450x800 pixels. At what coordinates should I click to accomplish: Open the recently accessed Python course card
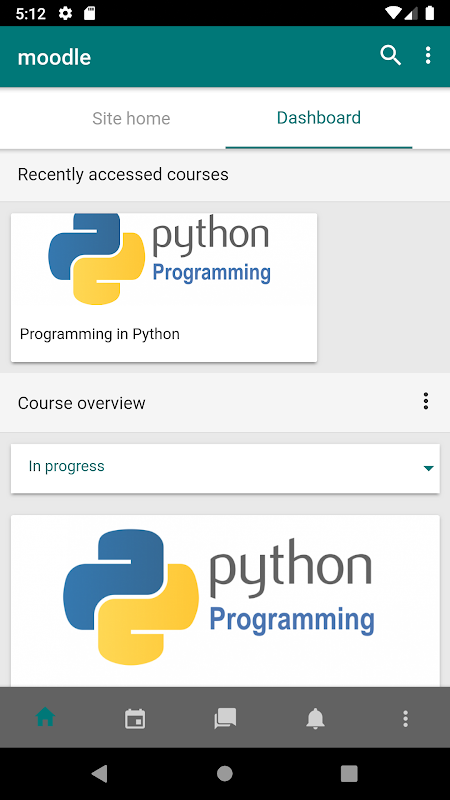(164, 288)
